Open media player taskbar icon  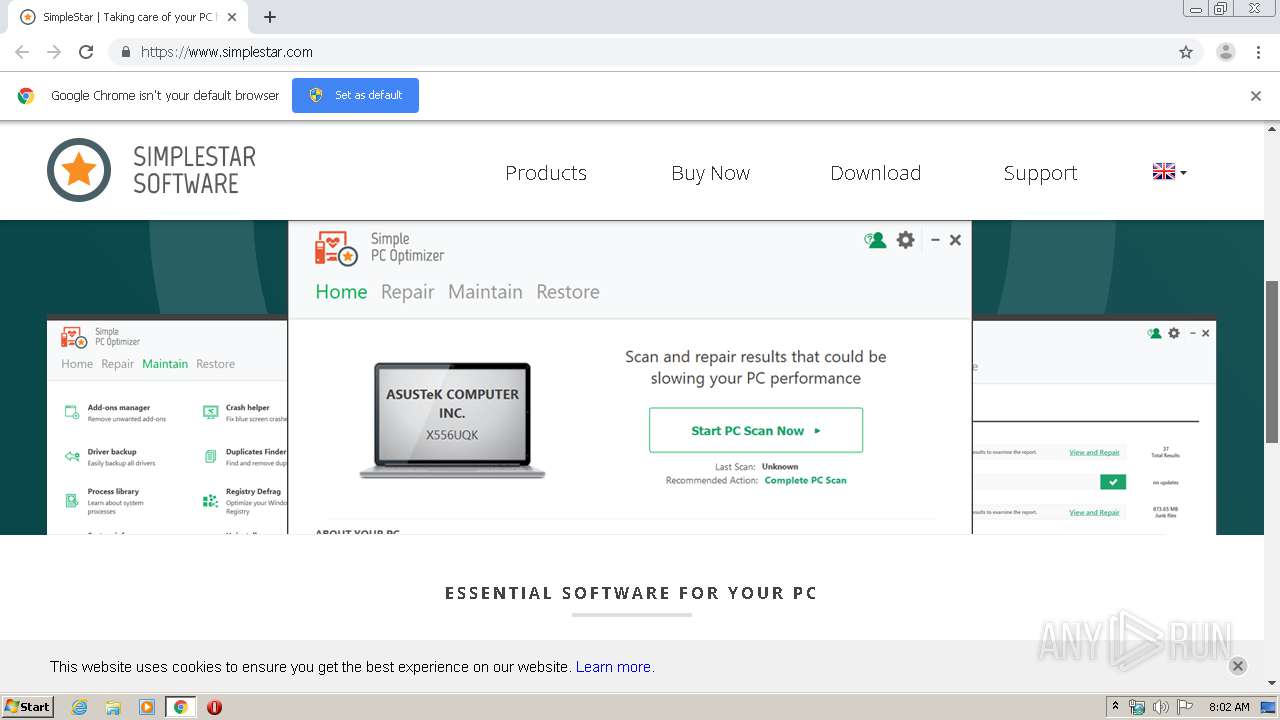[x=147, y=707]
